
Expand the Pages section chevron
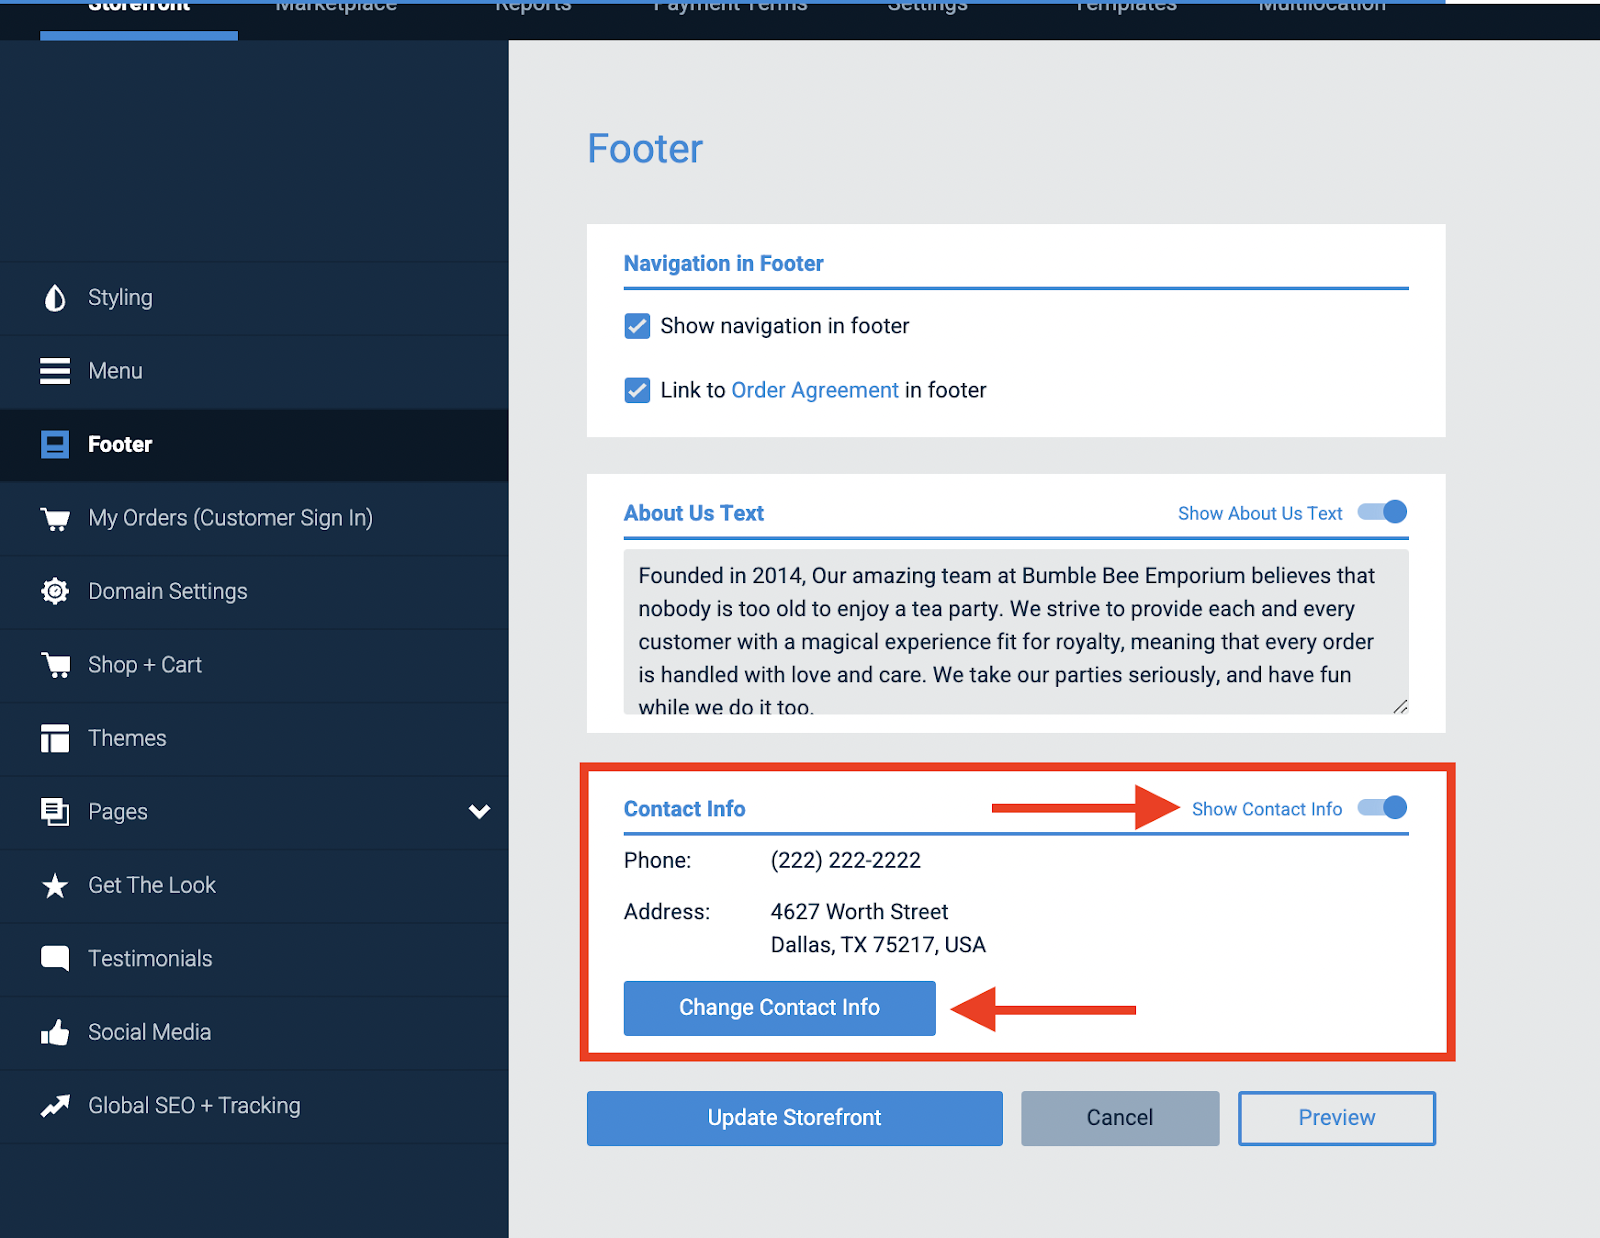pyautogui.click(x=479, y=812)
